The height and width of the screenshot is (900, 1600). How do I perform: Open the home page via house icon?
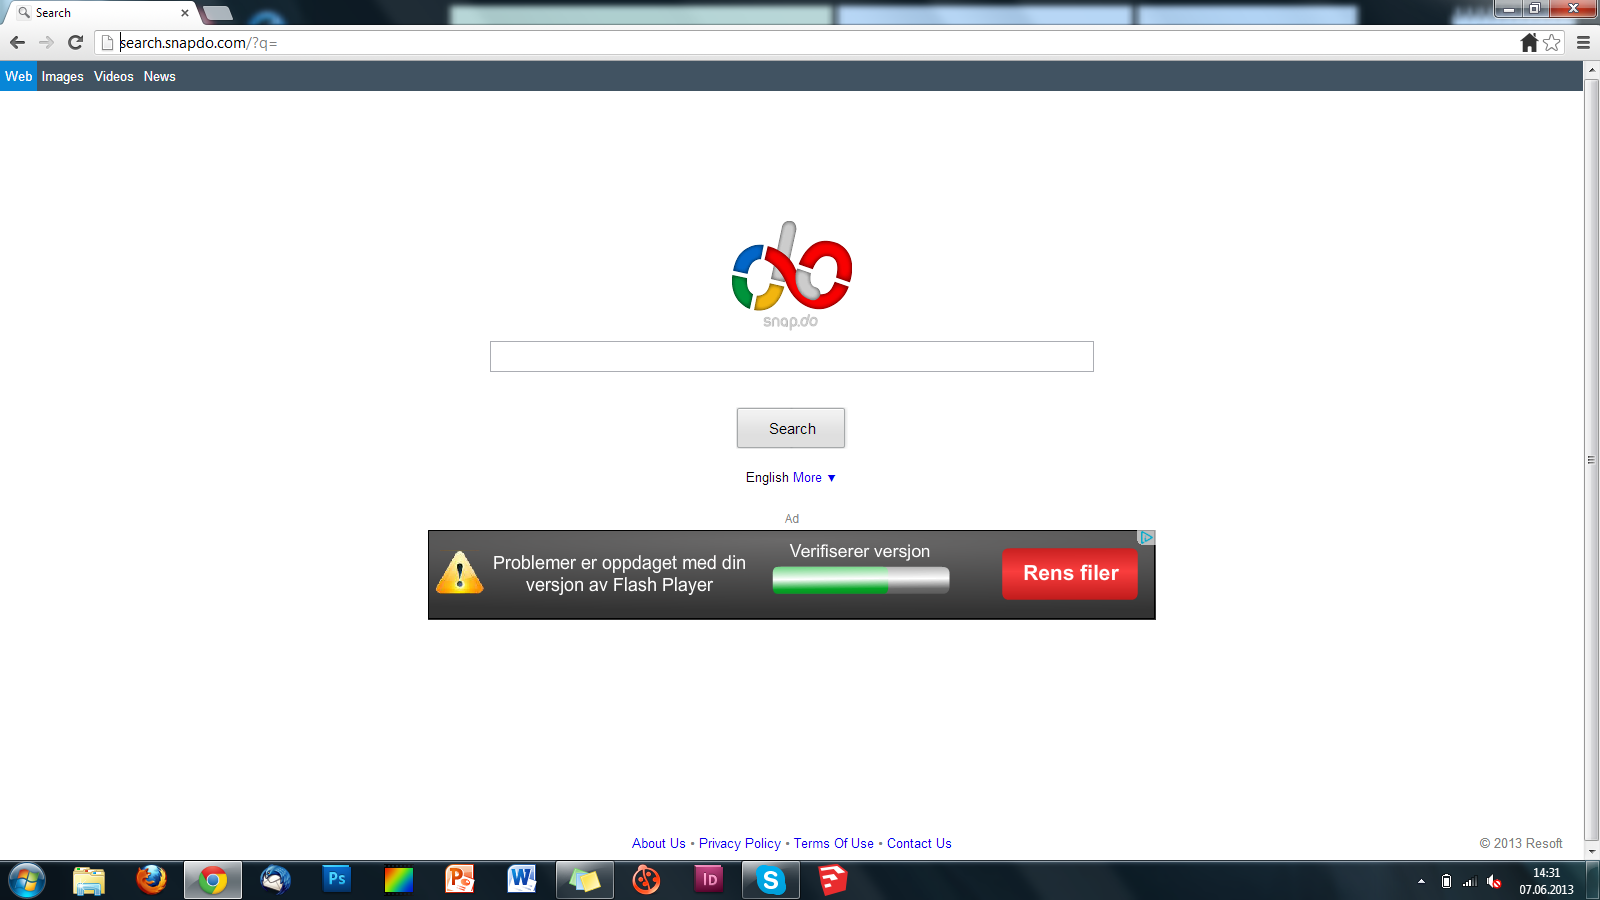1529,42
